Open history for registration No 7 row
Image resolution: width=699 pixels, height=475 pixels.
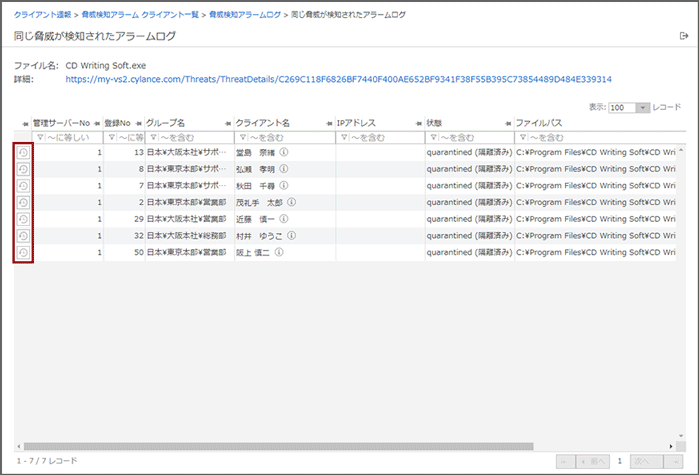23,186
